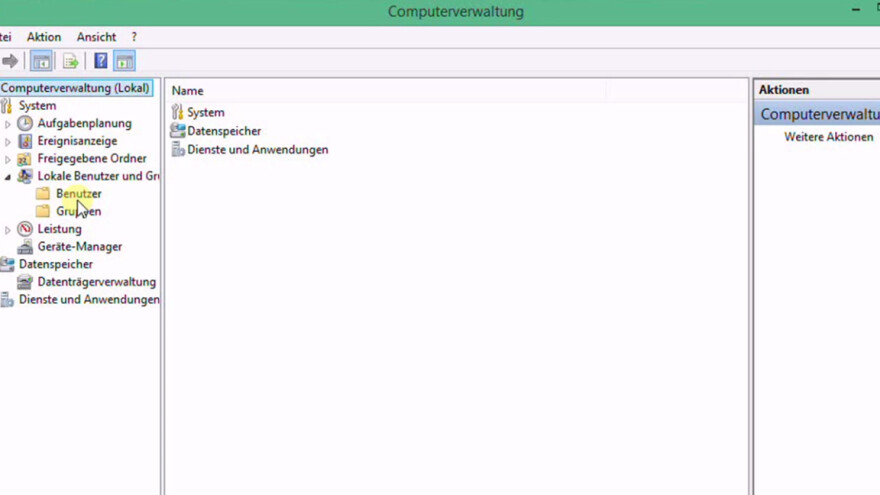
Task: Open Geräte-Manager in the tree
Action: (x=79, y=246)
